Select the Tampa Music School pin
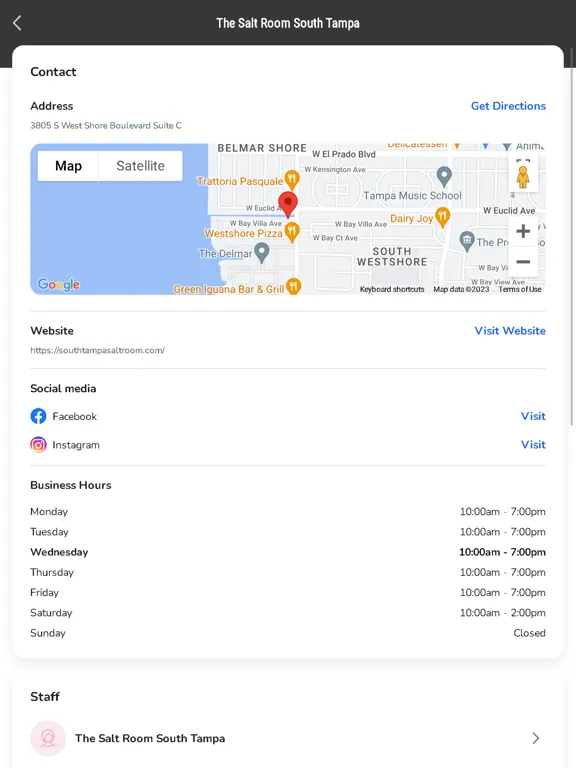This screenshot has height=768, width=576. [x=444, y=176]
